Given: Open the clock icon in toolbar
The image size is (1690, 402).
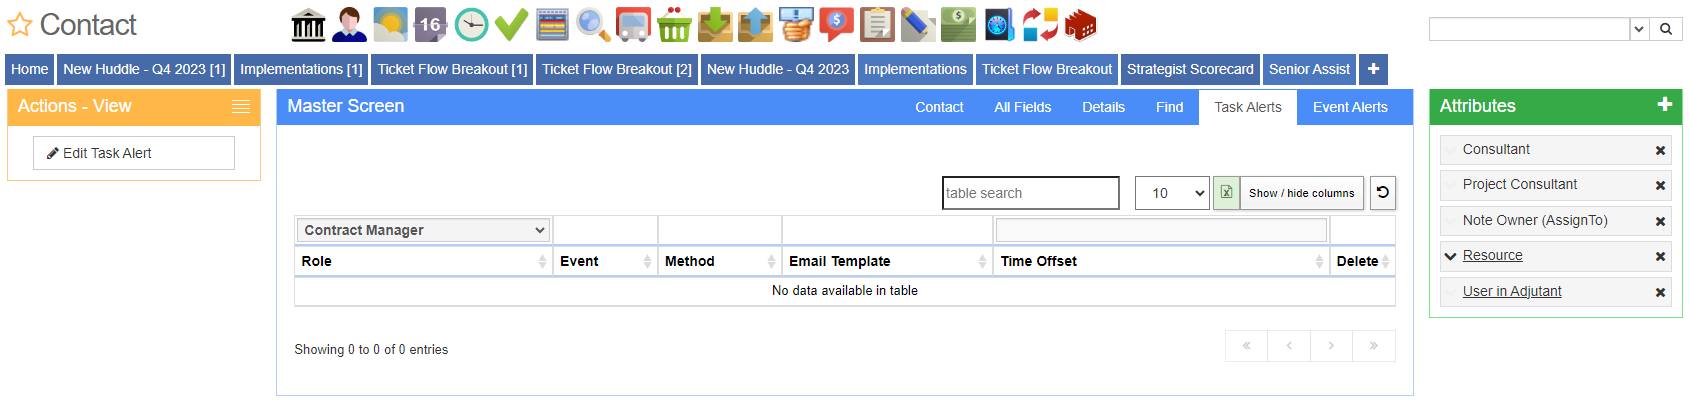Looking at the screenshot, I should [471, 25].
